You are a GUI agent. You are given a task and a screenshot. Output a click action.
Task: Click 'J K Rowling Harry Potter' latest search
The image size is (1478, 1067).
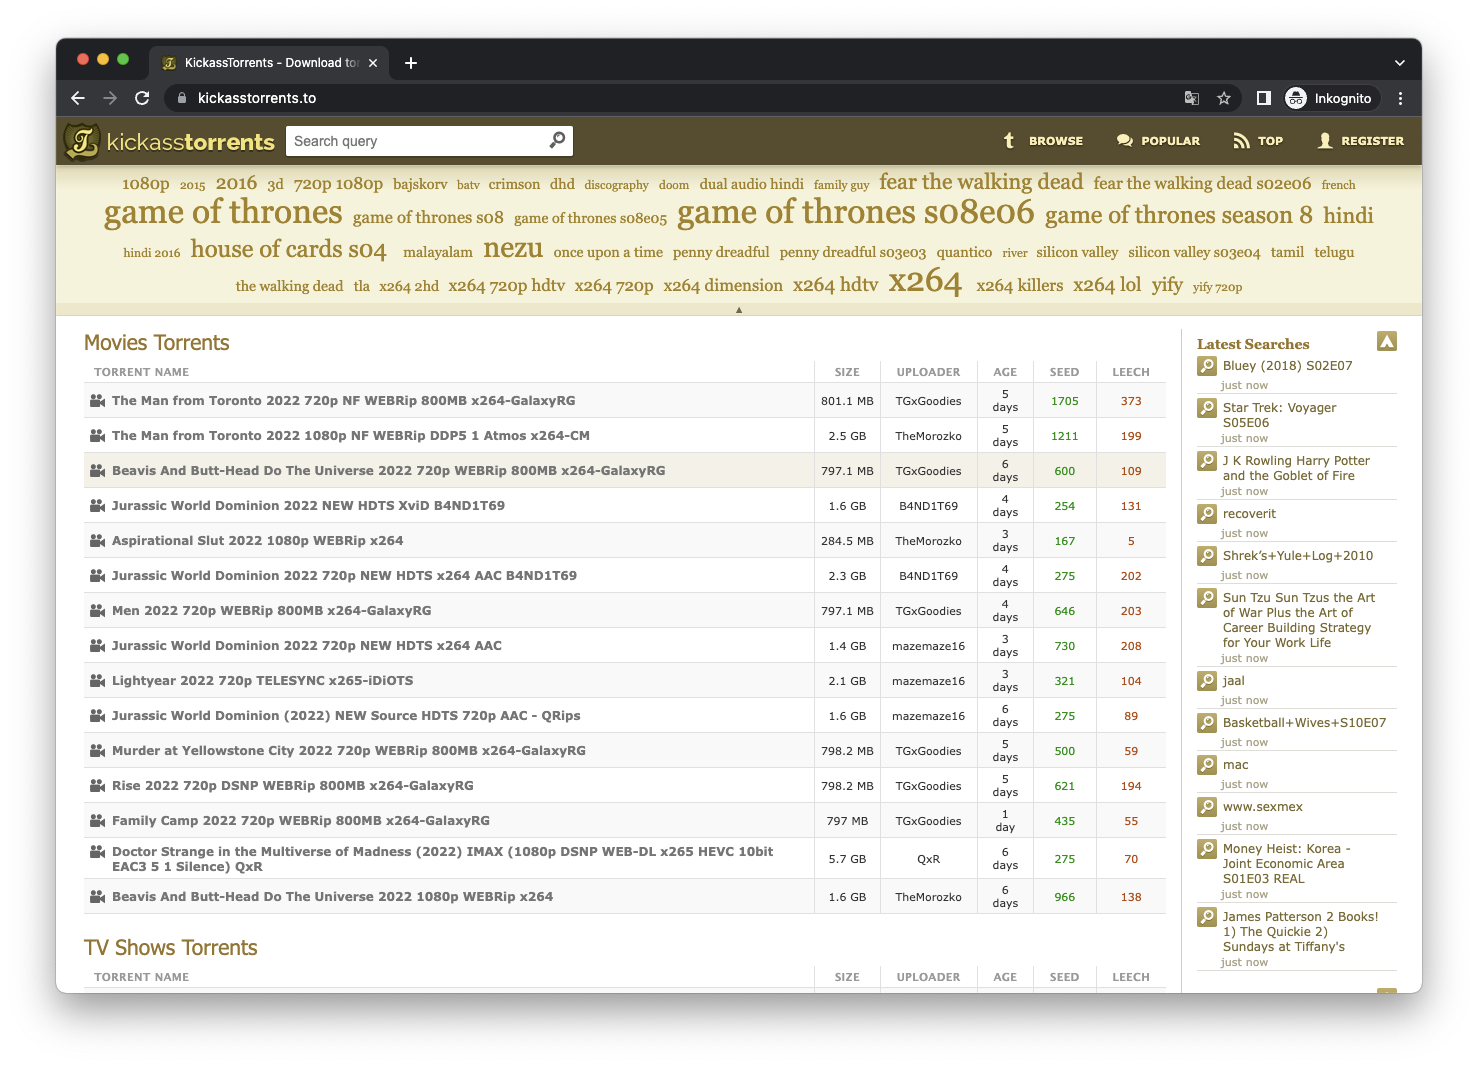1296,468
